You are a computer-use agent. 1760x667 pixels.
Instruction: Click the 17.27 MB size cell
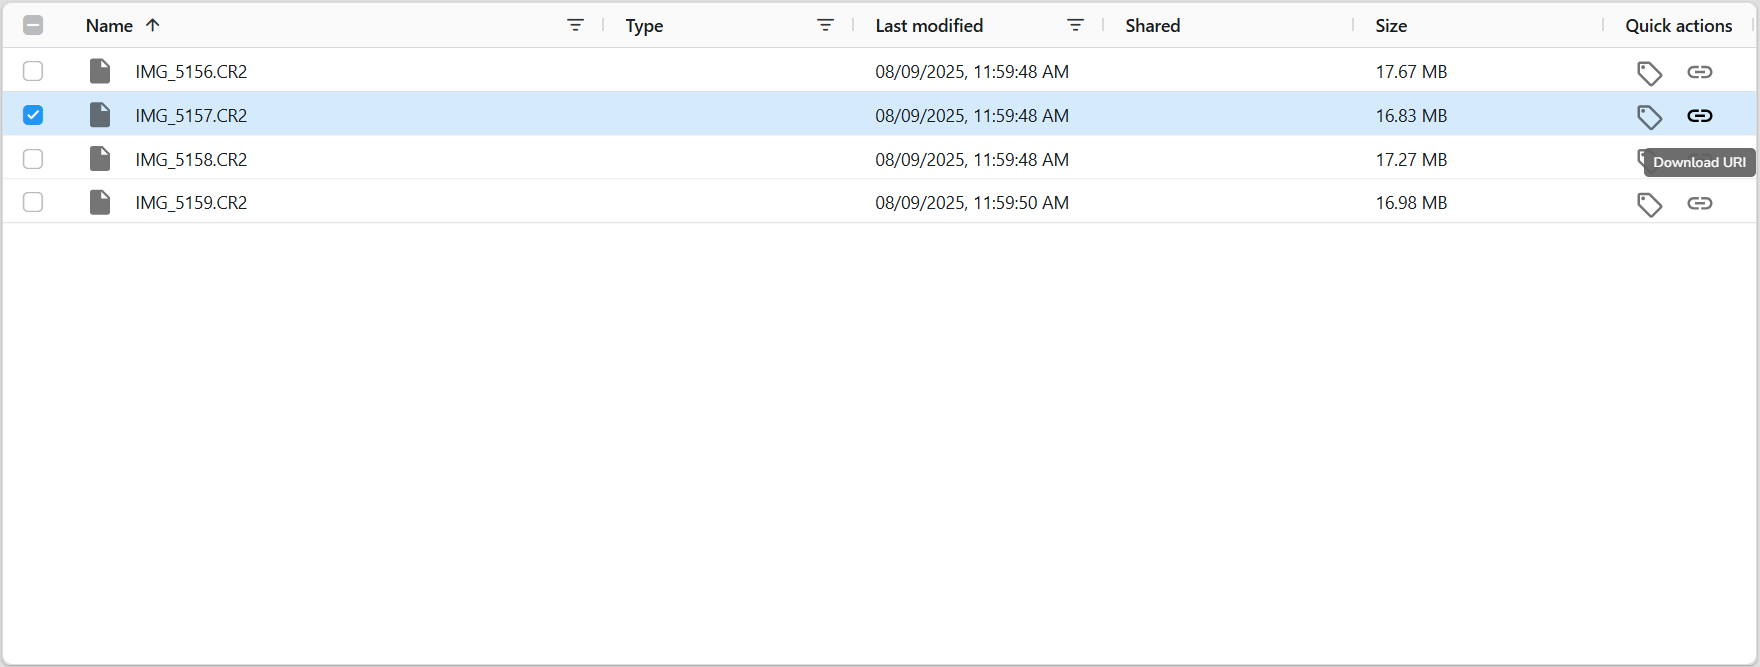click(x=1411, y=160)
